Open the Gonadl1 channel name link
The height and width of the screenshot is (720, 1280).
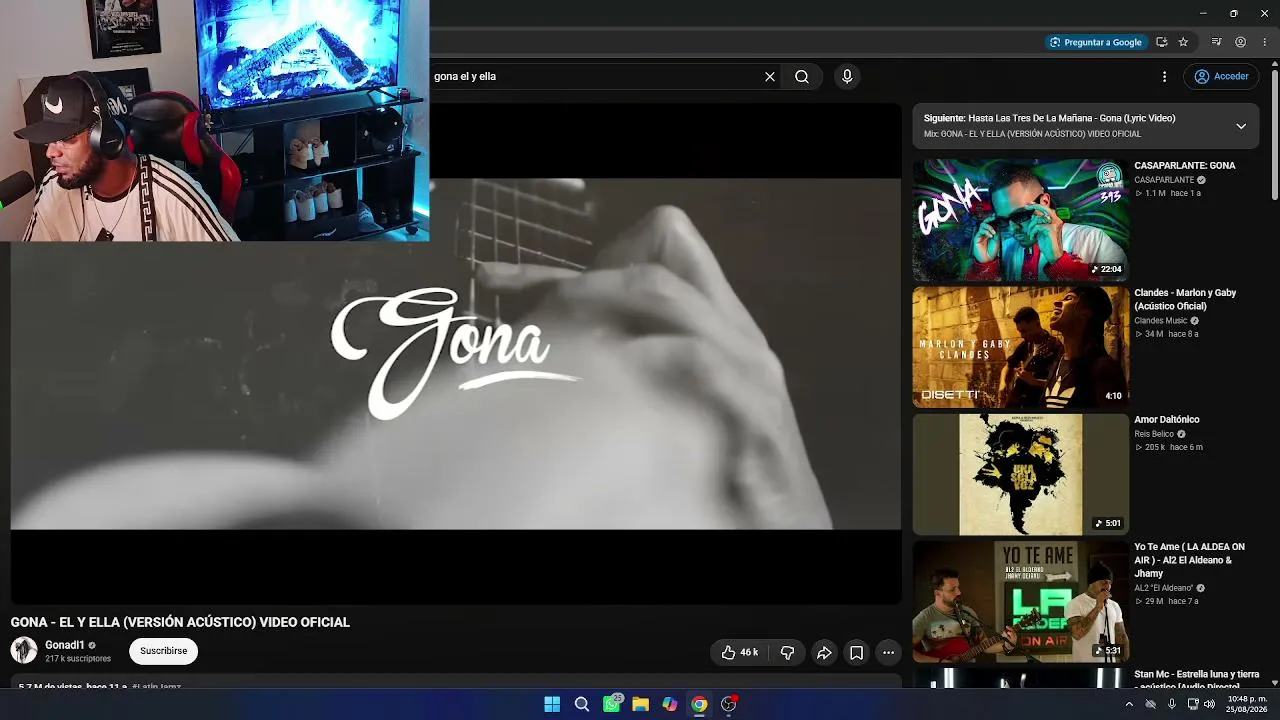[65, 645]
